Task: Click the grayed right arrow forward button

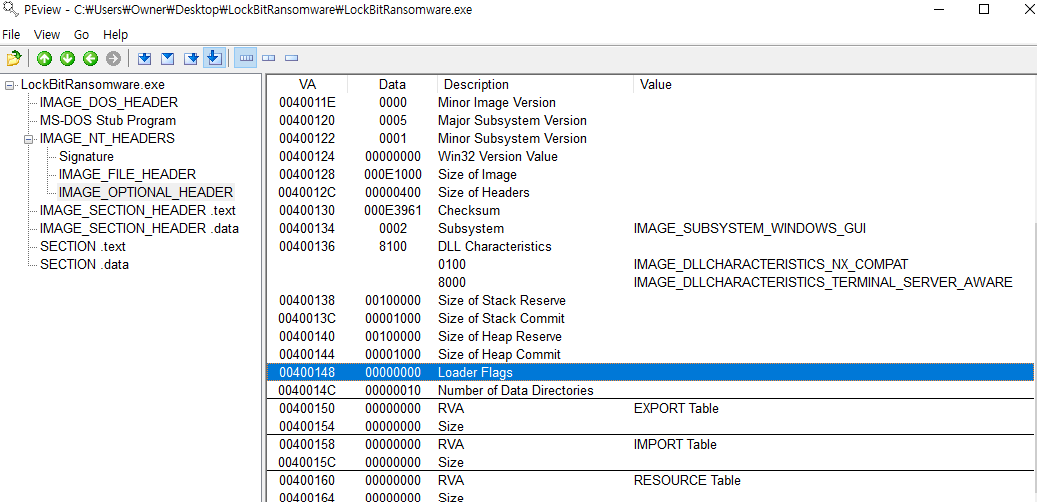Action: [114, 59]
